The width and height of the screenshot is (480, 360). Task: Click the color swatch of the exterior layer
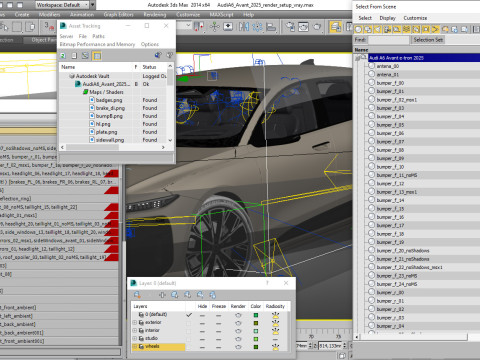(x=256, y=323)
